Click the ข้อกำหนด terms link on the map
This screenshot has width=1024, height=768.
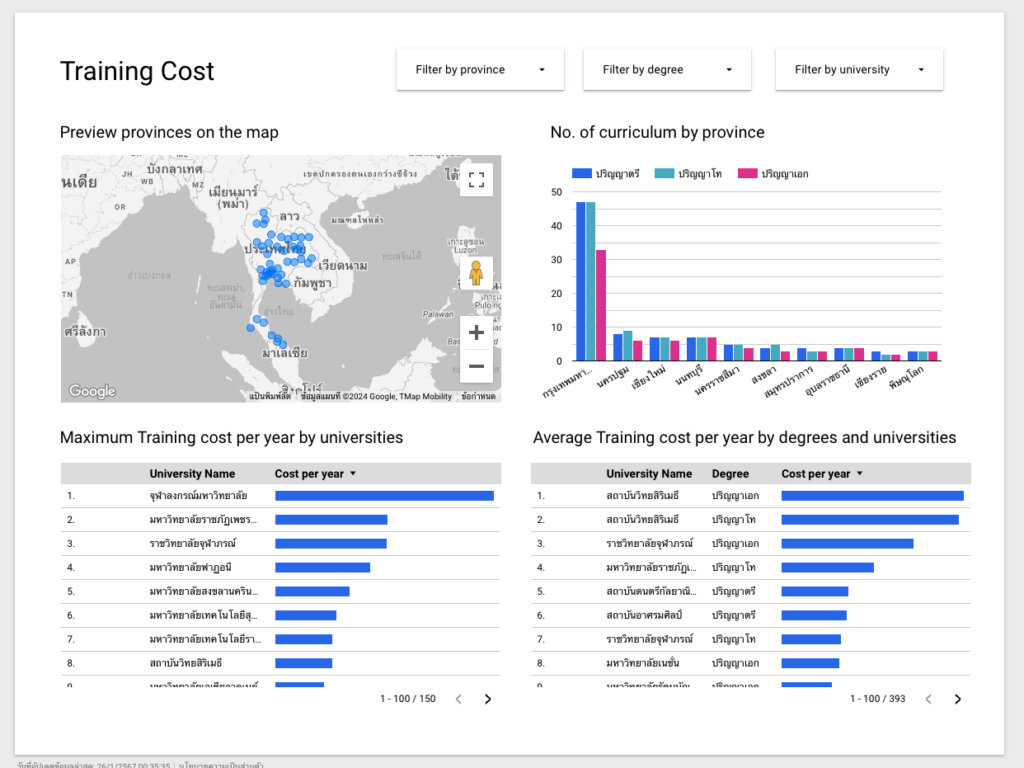[478, 396]
